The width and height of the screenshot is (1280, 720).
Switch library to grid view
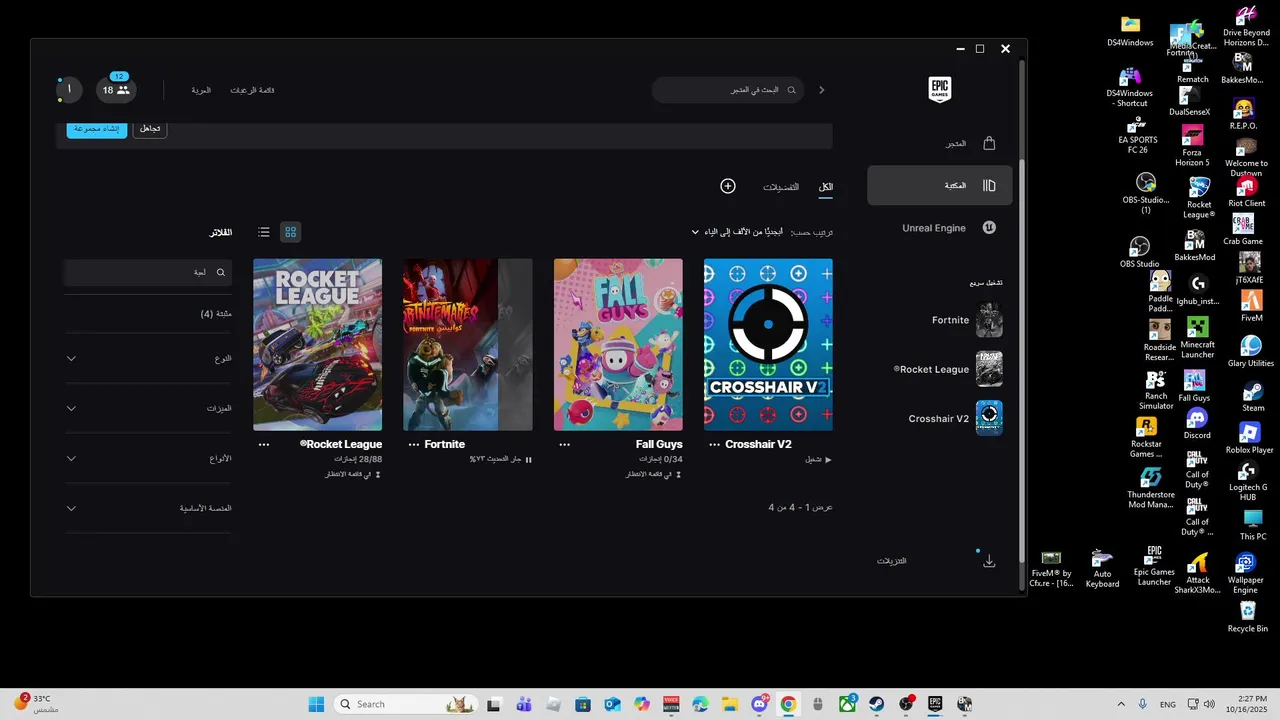[x=290, y=232]
